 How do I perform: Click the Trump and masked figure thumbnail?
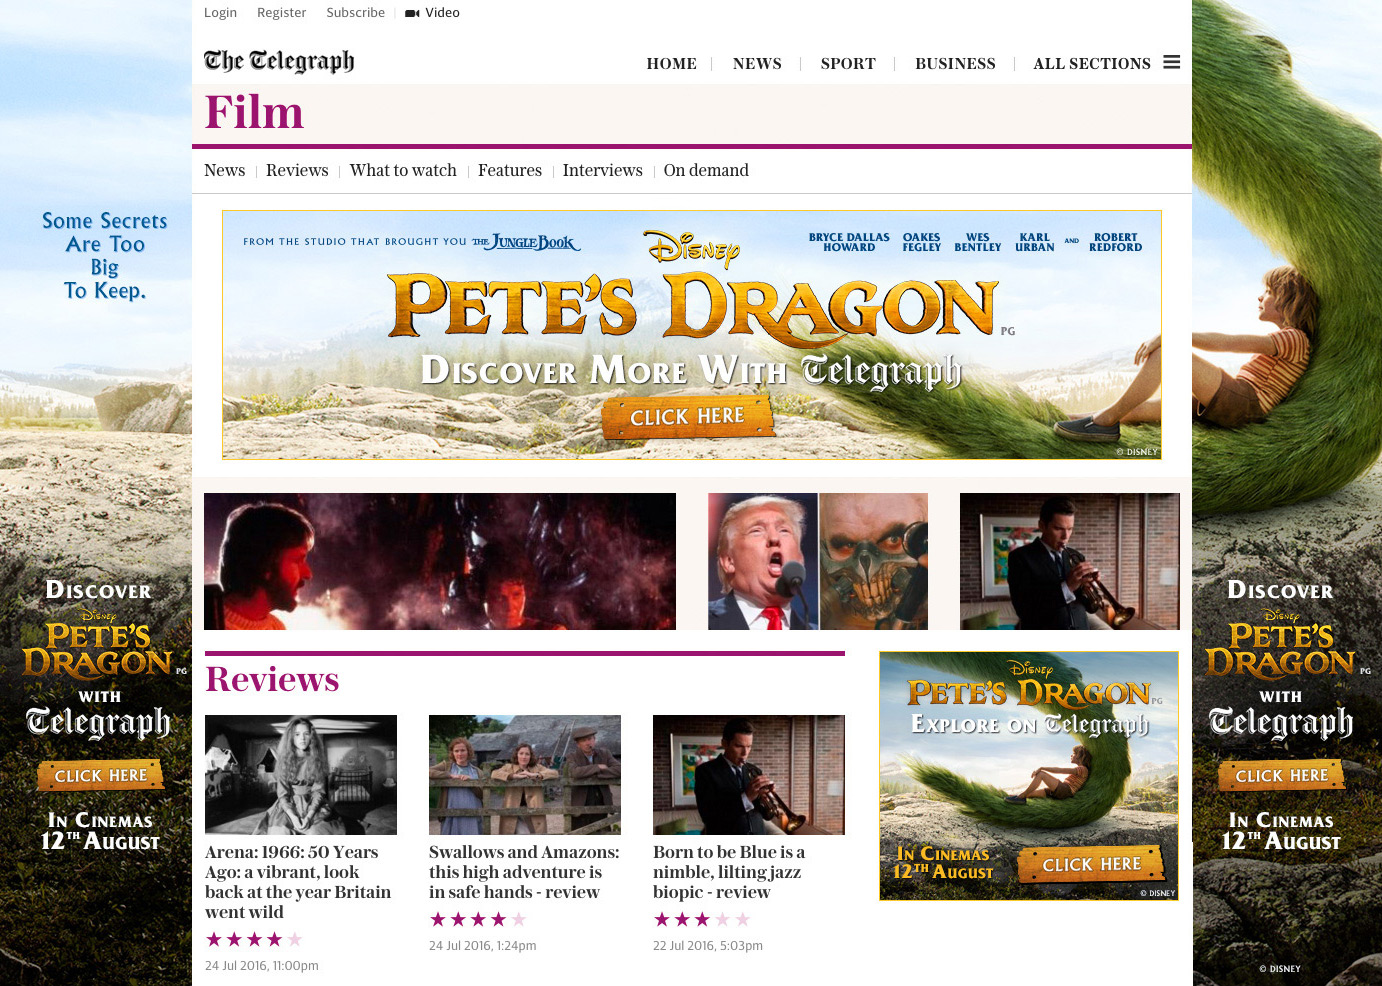818,561
